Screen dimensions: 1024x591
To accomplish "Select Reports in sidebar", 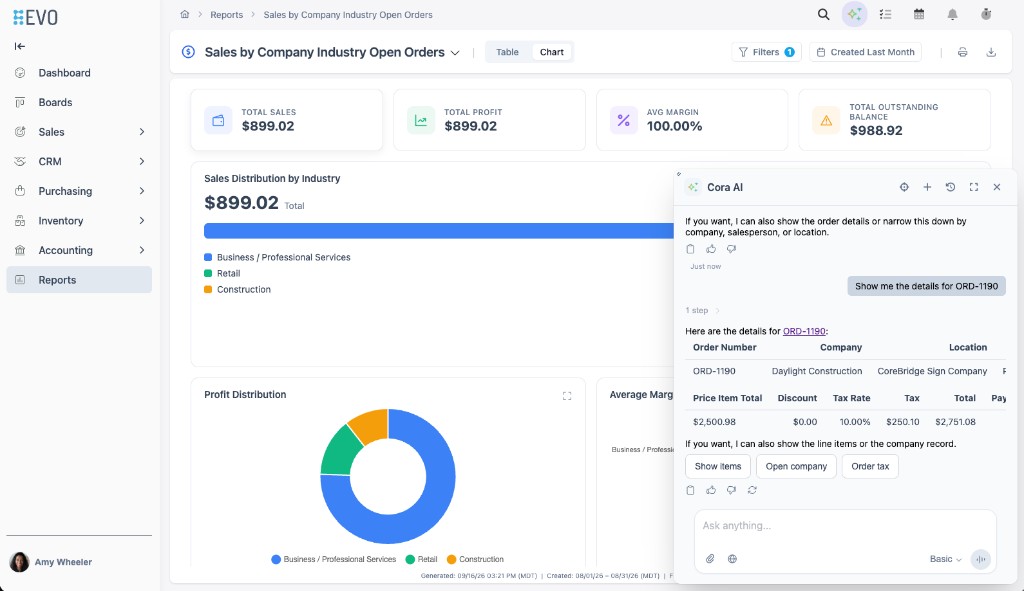I will (x=79, y=280).
